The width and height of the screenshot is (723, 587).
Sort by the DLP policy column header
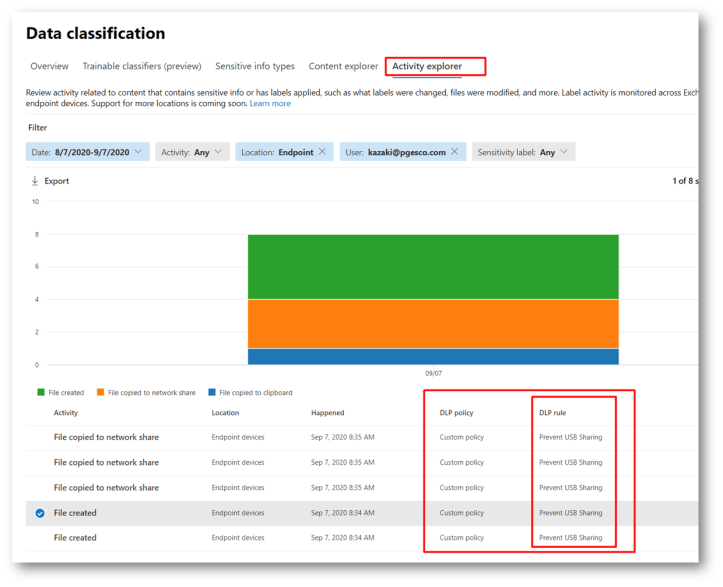point(457,413)
